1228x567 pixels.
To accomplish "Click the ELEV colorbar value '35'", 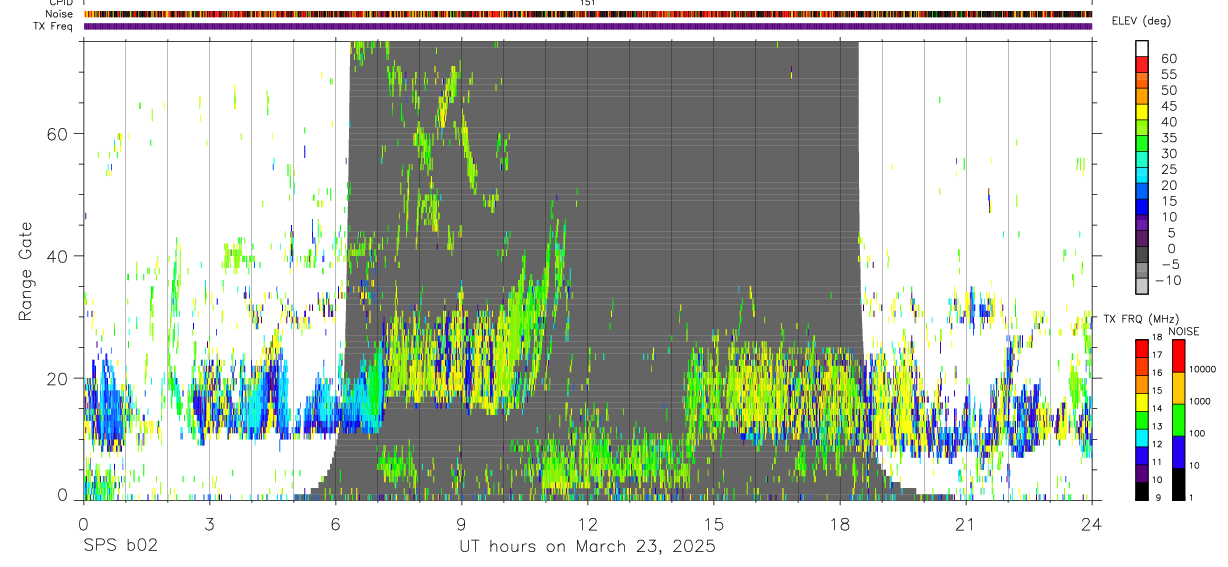I will [x=1168, y=137].
